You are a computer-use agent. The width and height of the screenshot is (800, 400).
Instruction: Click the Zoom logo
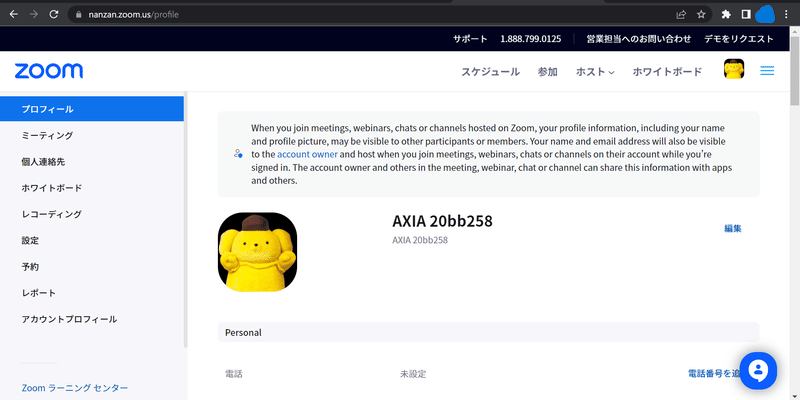[x=49, y=71]
